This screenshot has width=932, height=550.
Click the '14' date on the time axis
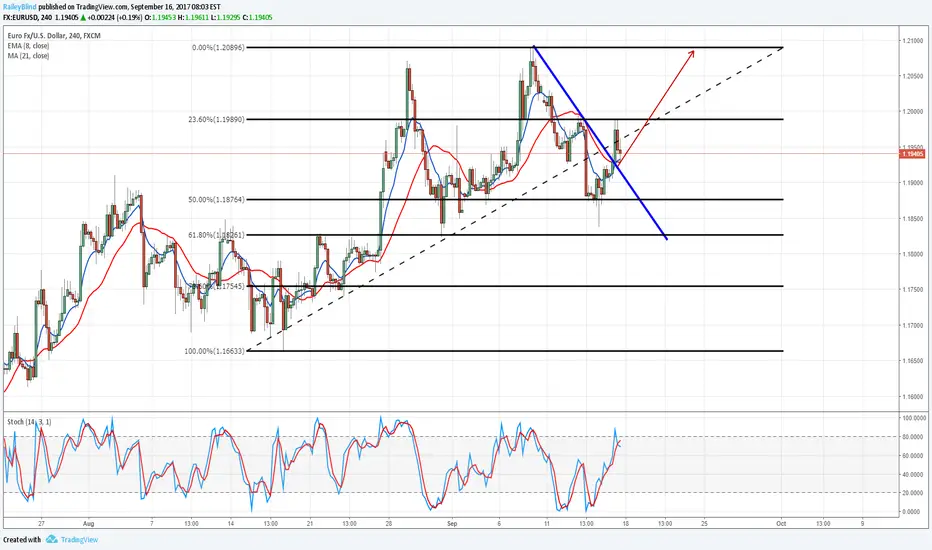(231, 524)
